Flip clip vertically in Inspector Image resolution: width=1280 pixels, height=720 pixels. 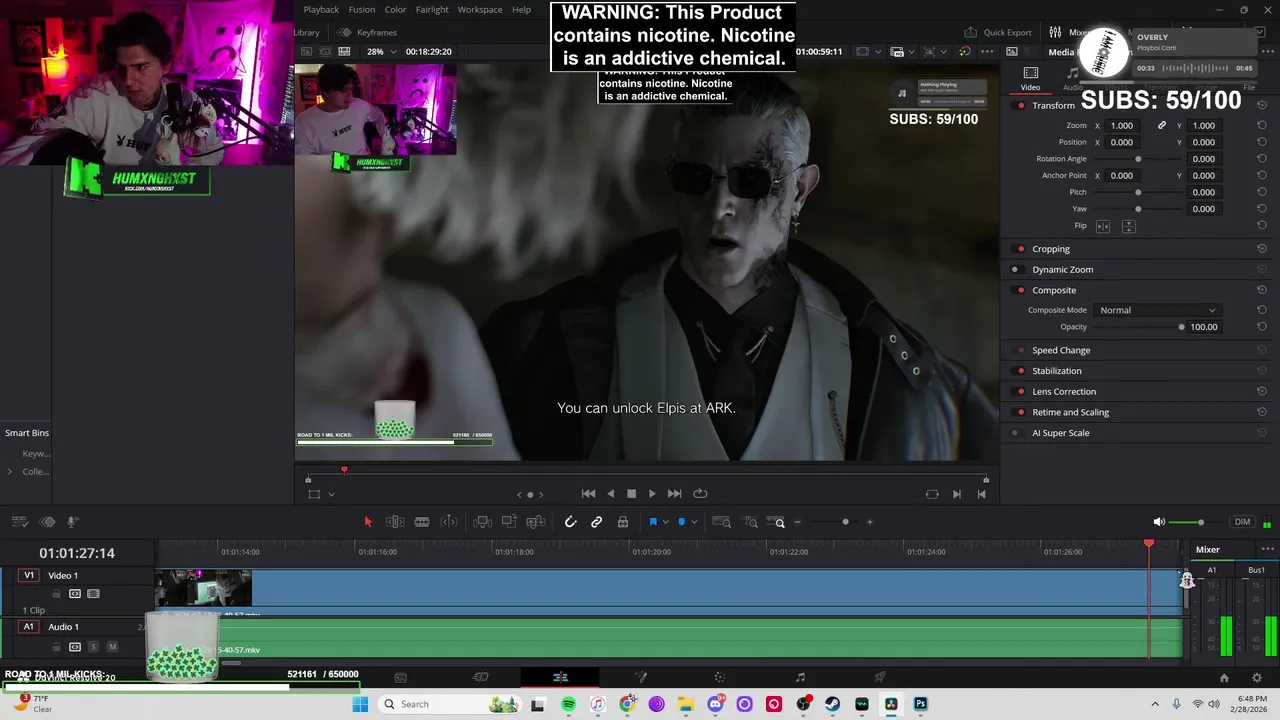[1128, 226]
